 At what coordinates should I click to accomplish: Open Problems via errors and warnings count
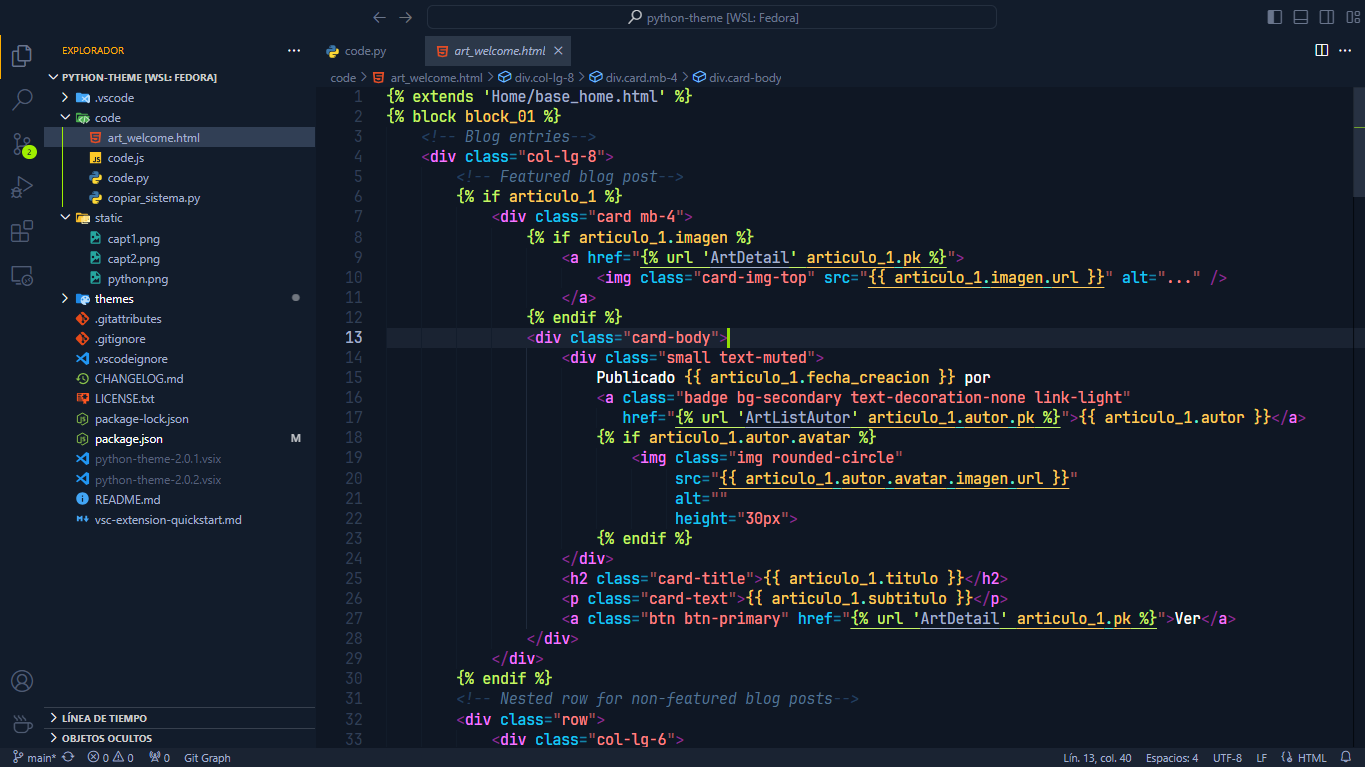[110, 758]
